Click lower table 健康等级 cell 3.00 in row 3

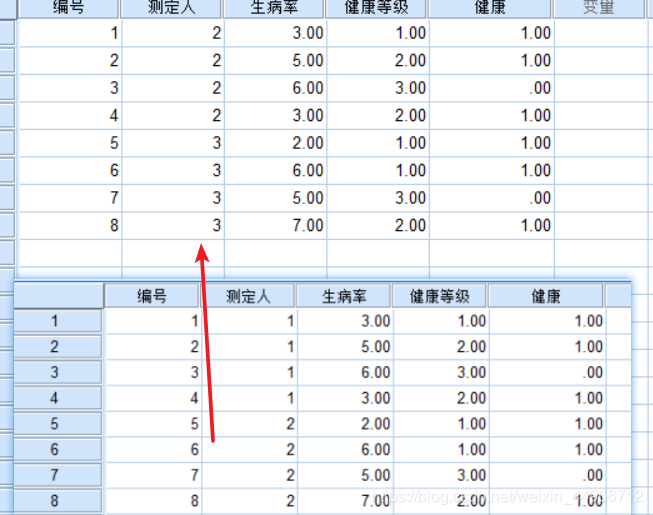click(441, 372)
